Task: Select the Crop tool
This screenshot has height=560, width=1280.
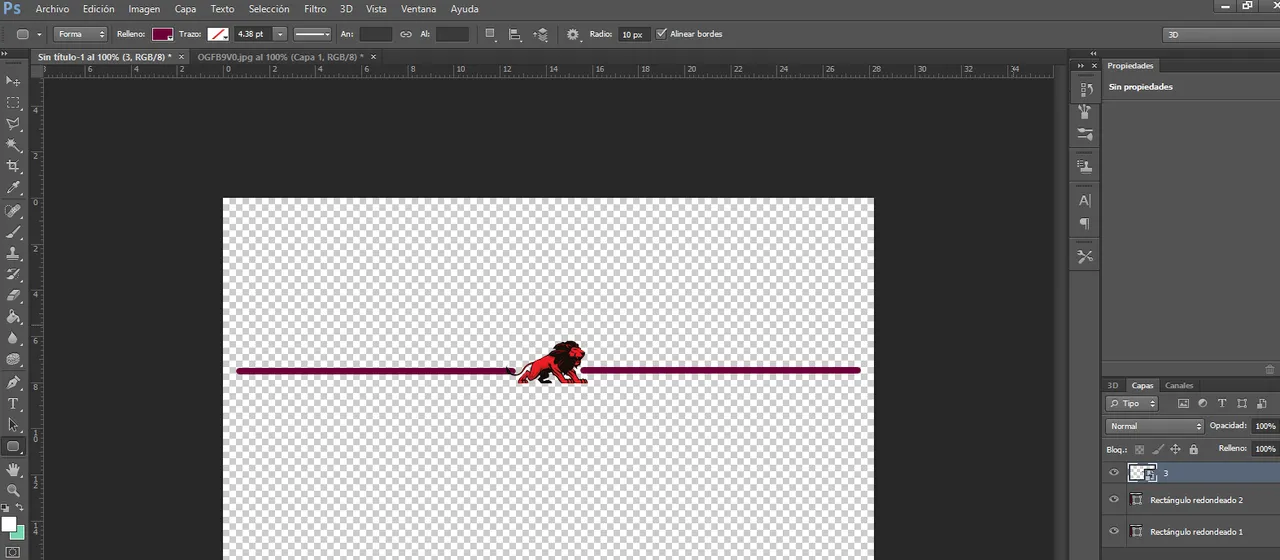Action: coord(13,166)
